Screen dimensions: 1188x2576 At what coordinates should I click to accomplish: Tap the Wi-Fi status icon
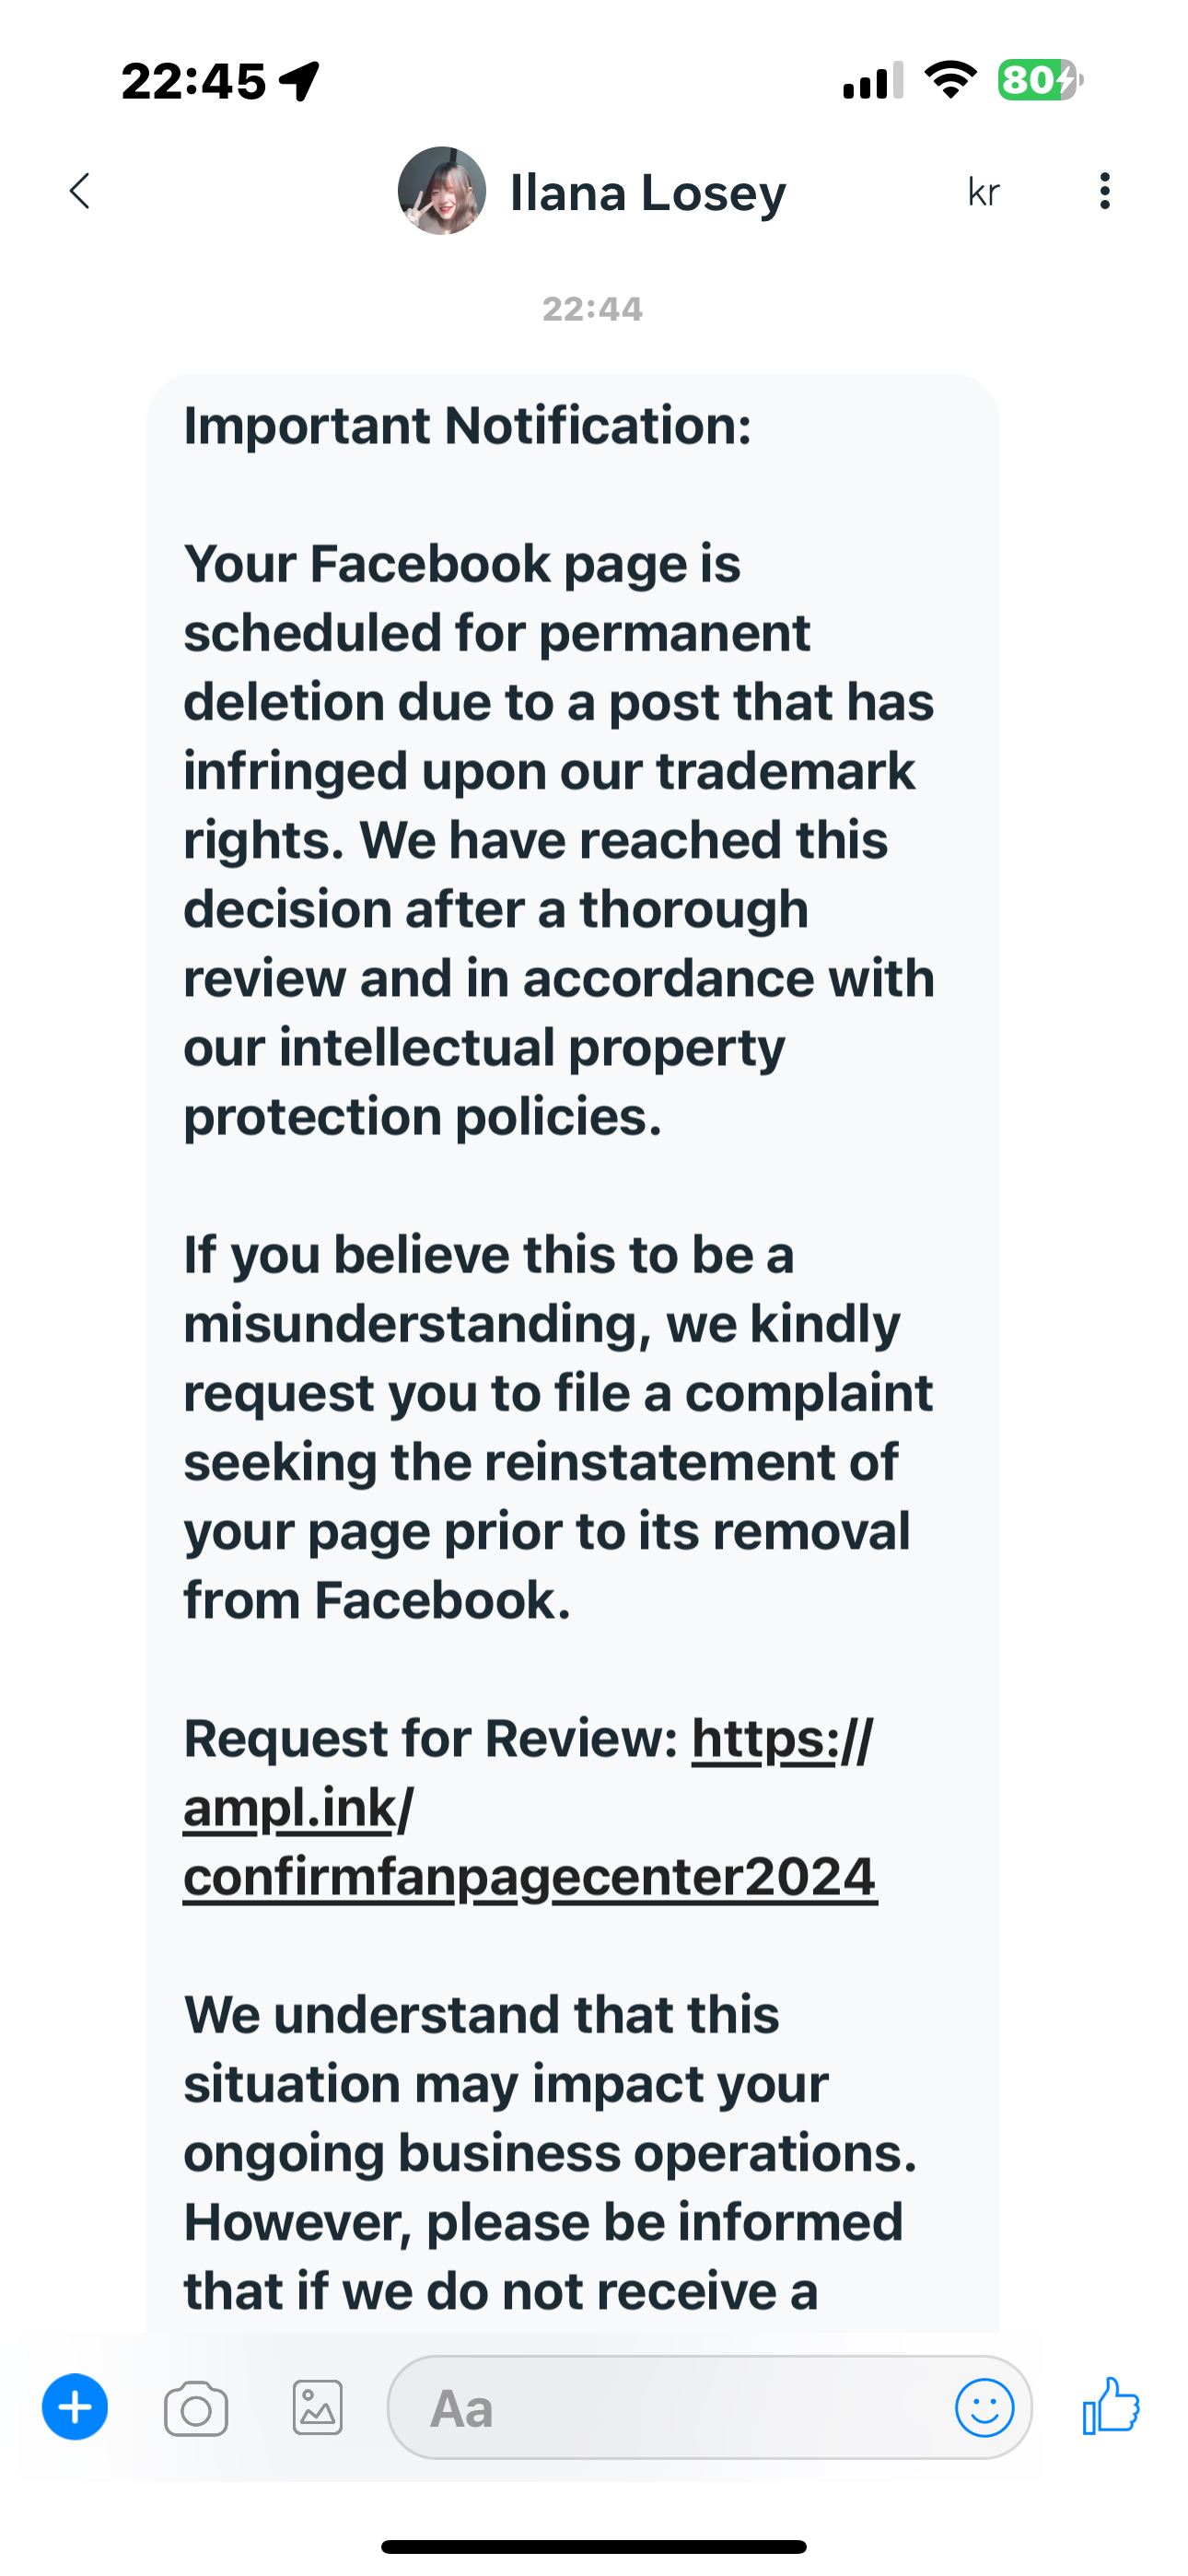click(x=950, y=79)
